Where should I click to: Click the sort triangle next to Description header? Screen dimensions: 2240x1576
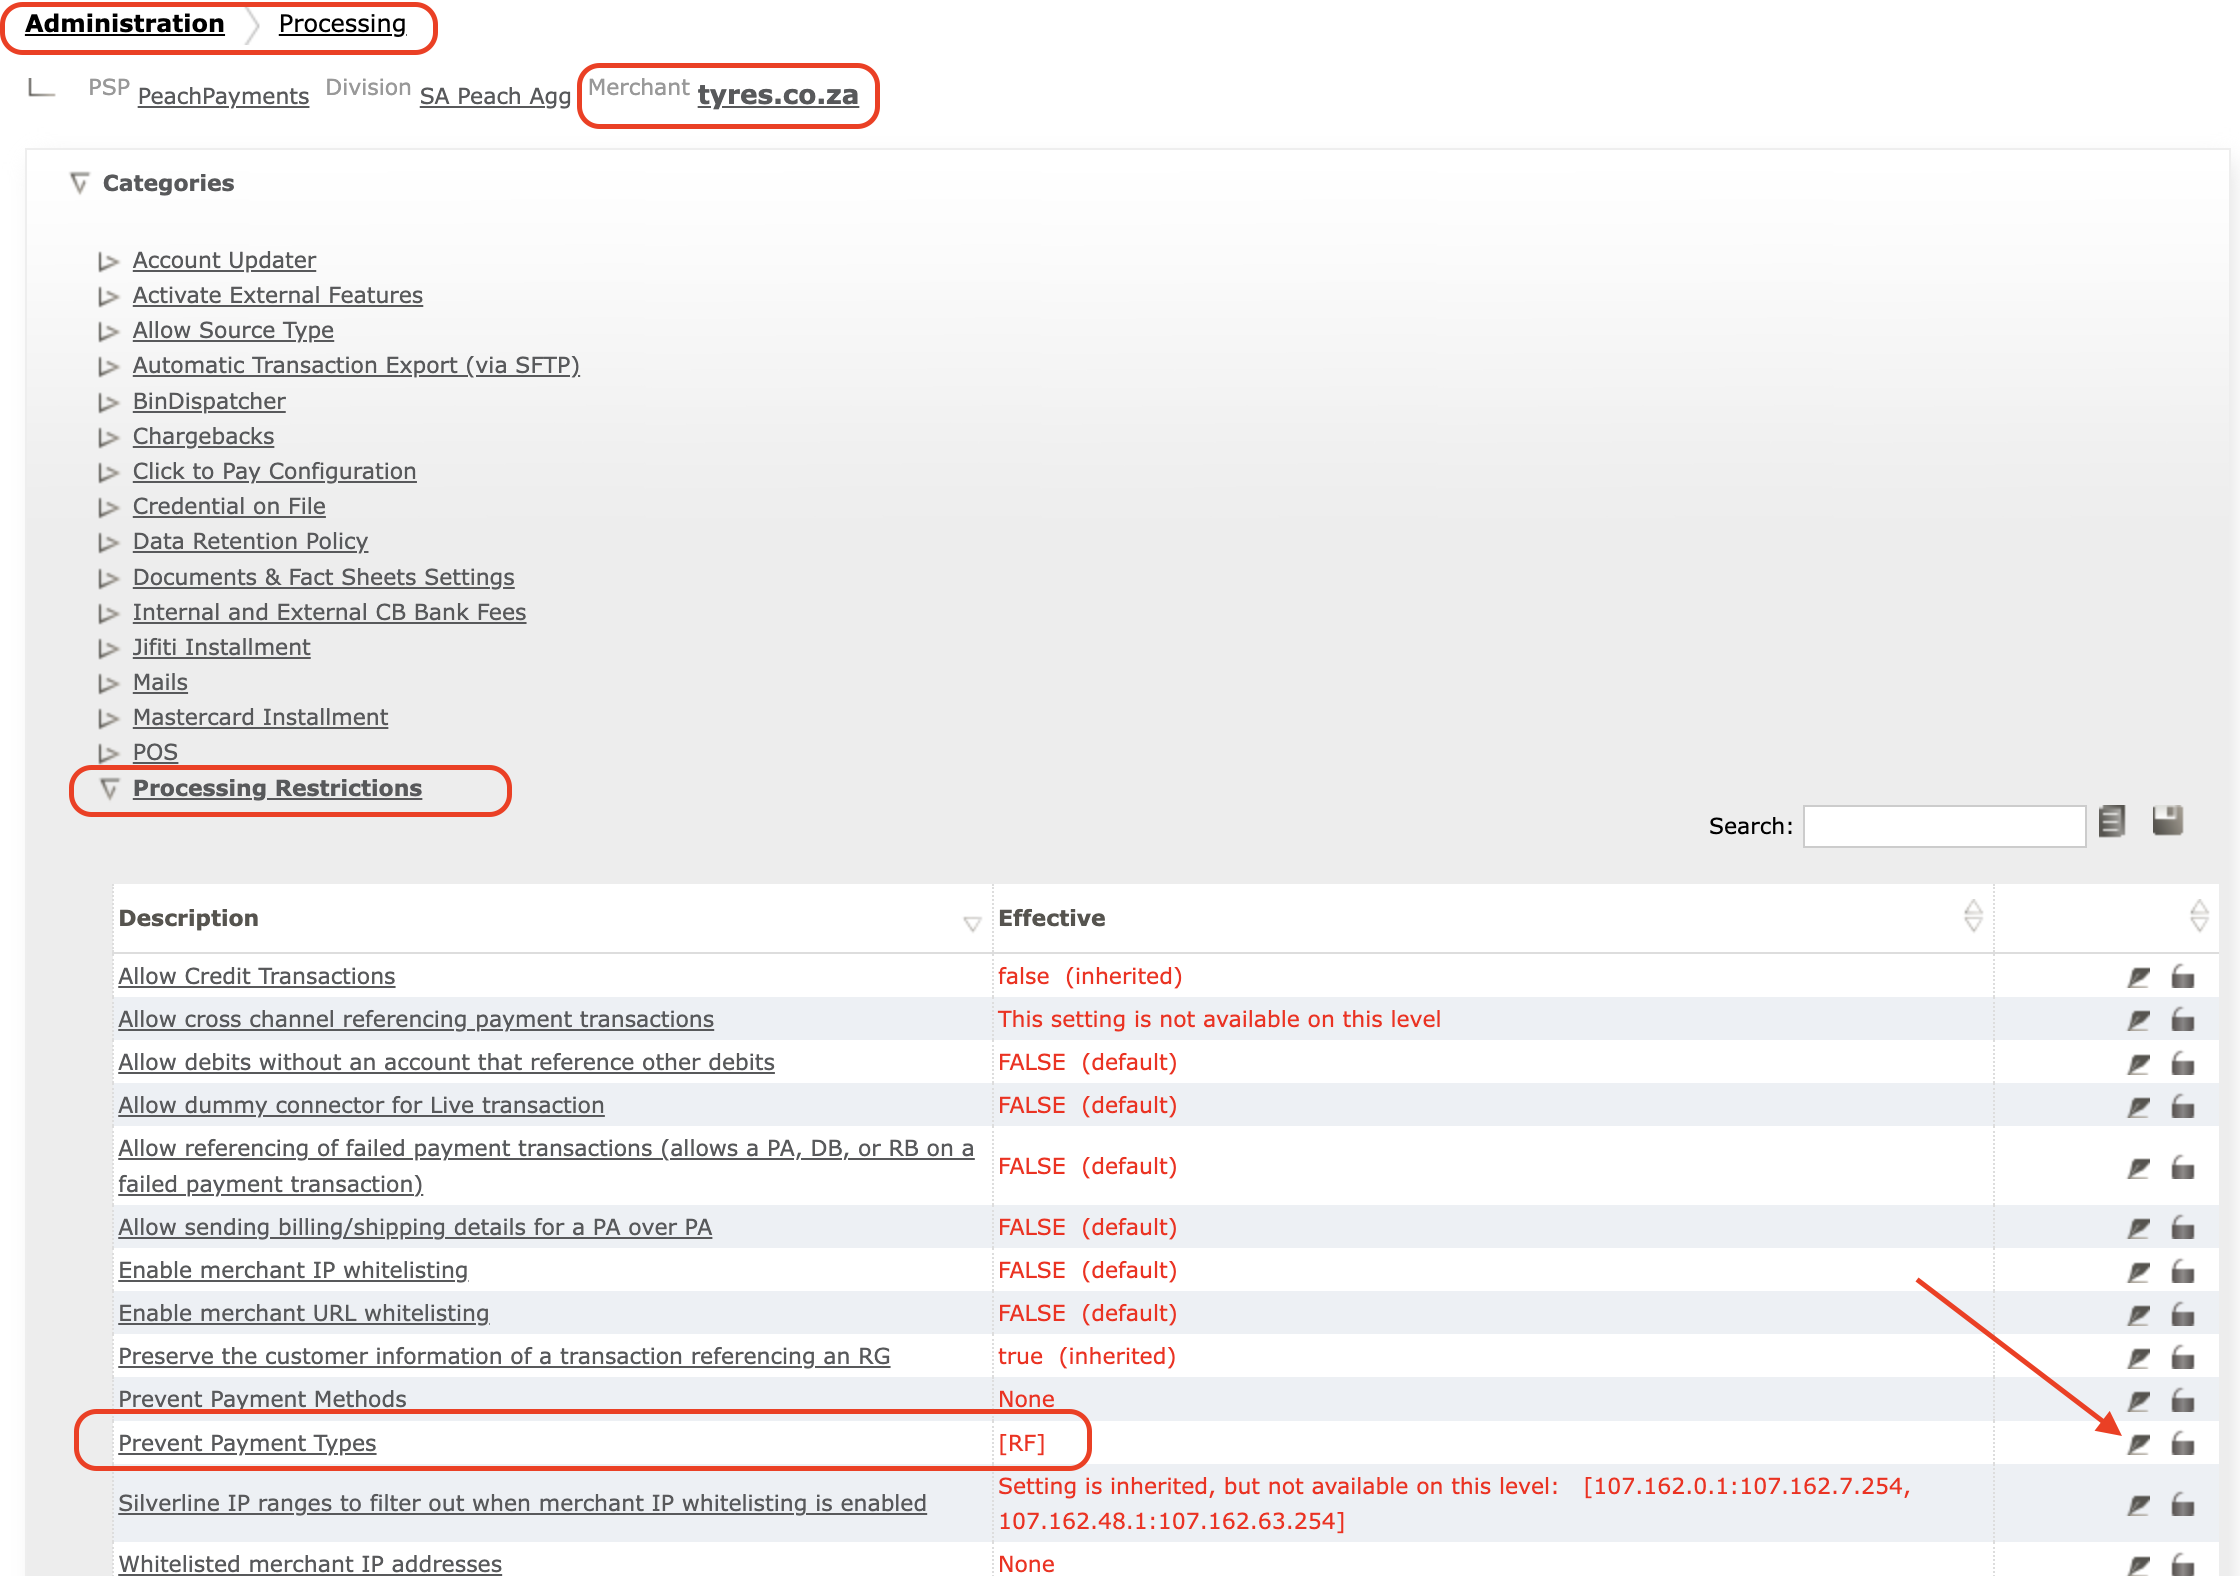pos(971,925)
